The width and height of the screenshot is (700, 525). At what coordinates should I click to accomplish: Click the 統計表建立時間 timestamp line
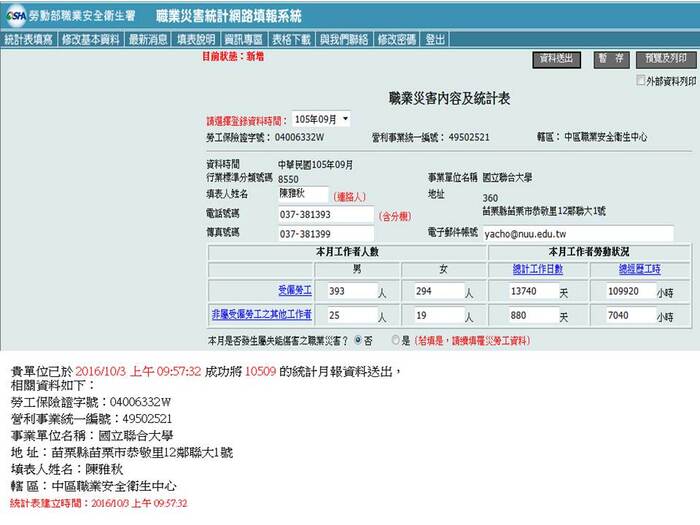tap(99, 503)
